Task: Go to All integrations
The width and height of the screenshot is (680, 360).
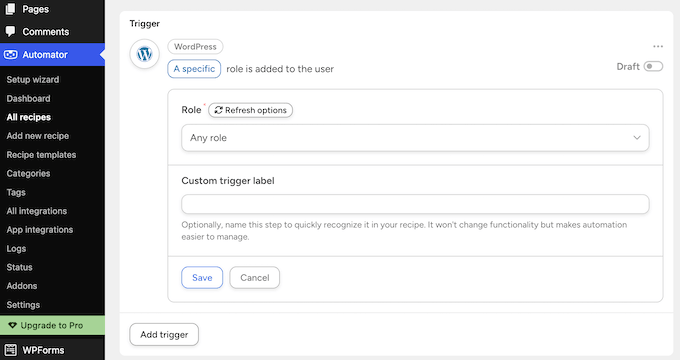Action: (x=37, y=211)
